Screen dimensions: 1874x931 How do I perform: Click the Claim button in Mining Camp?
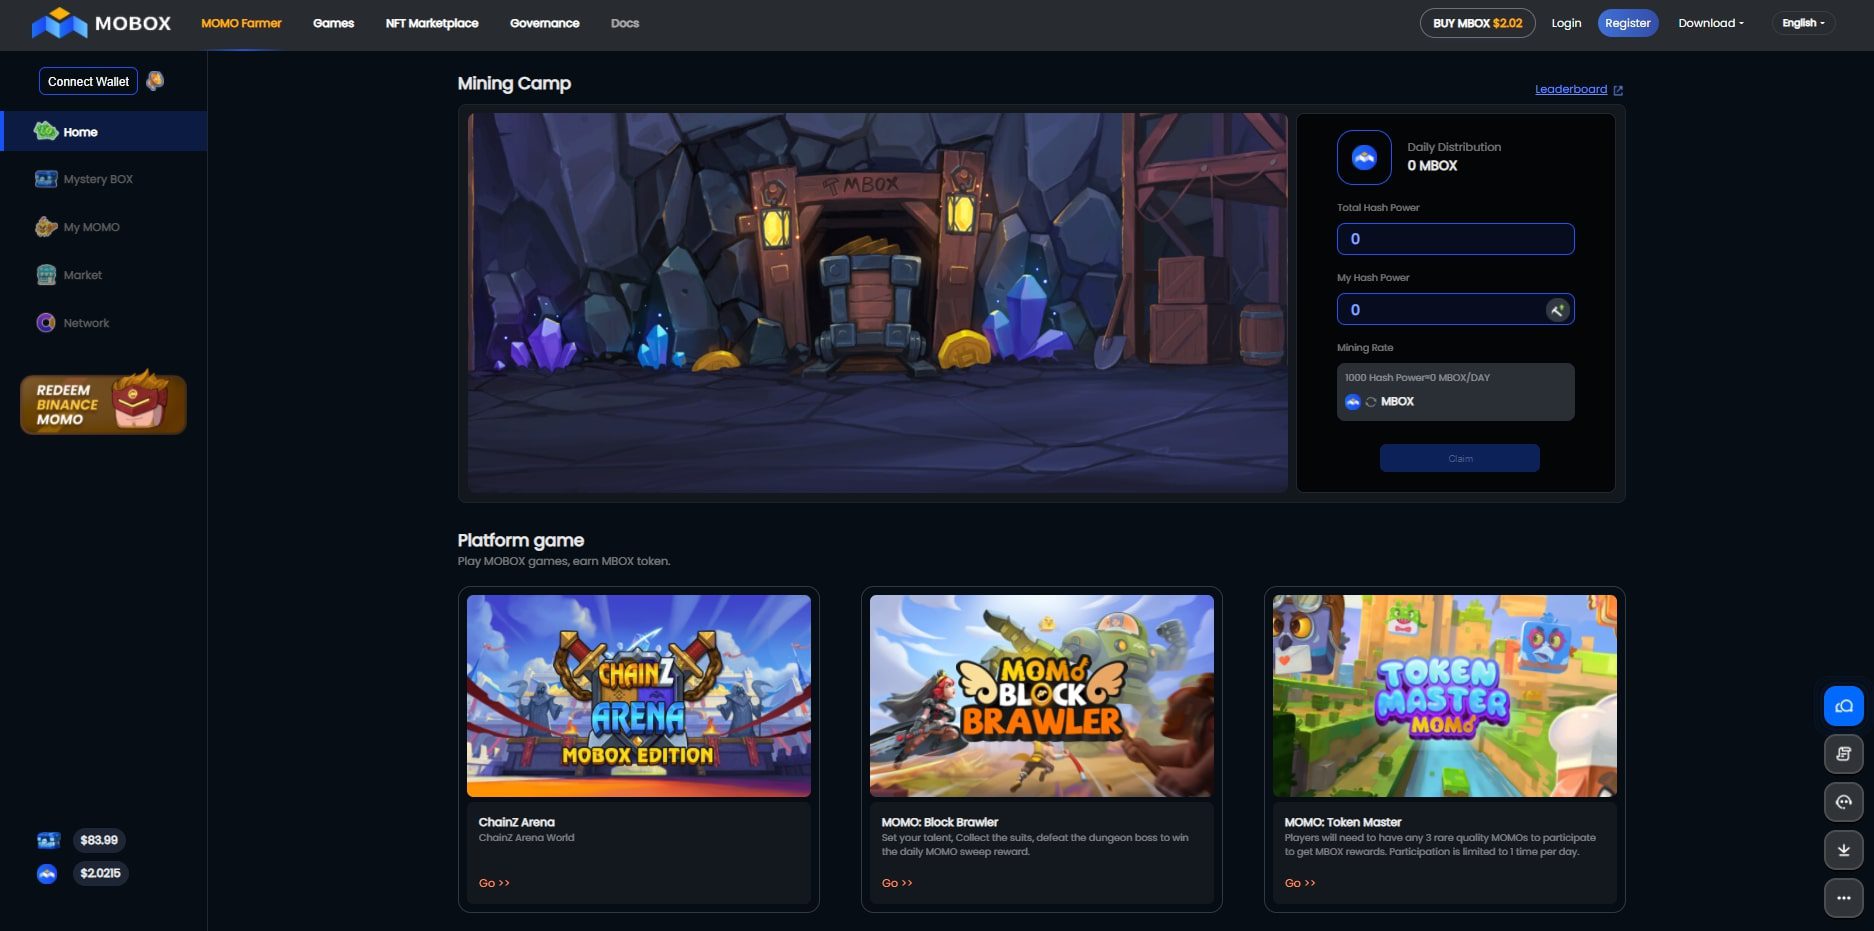(x=1460, y=458)
